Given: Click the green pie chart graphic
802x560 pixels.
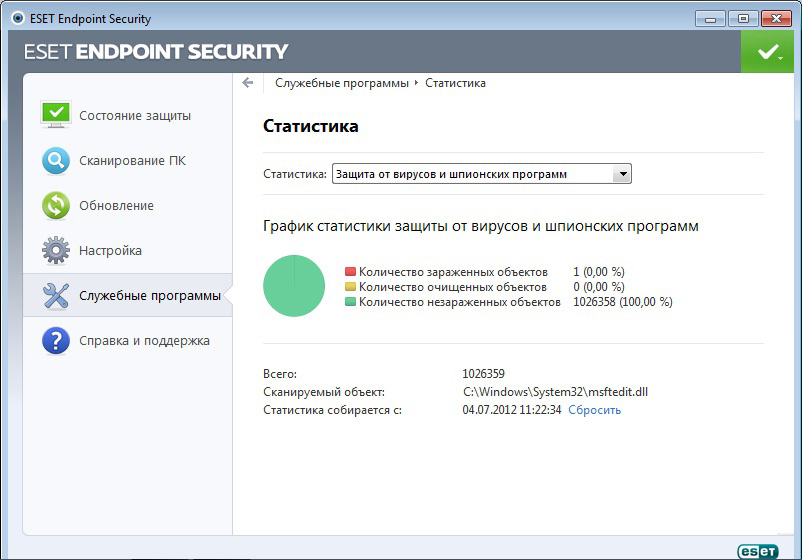Looking at the screenshot, I should pyautogui.click(x=294, y=286).
